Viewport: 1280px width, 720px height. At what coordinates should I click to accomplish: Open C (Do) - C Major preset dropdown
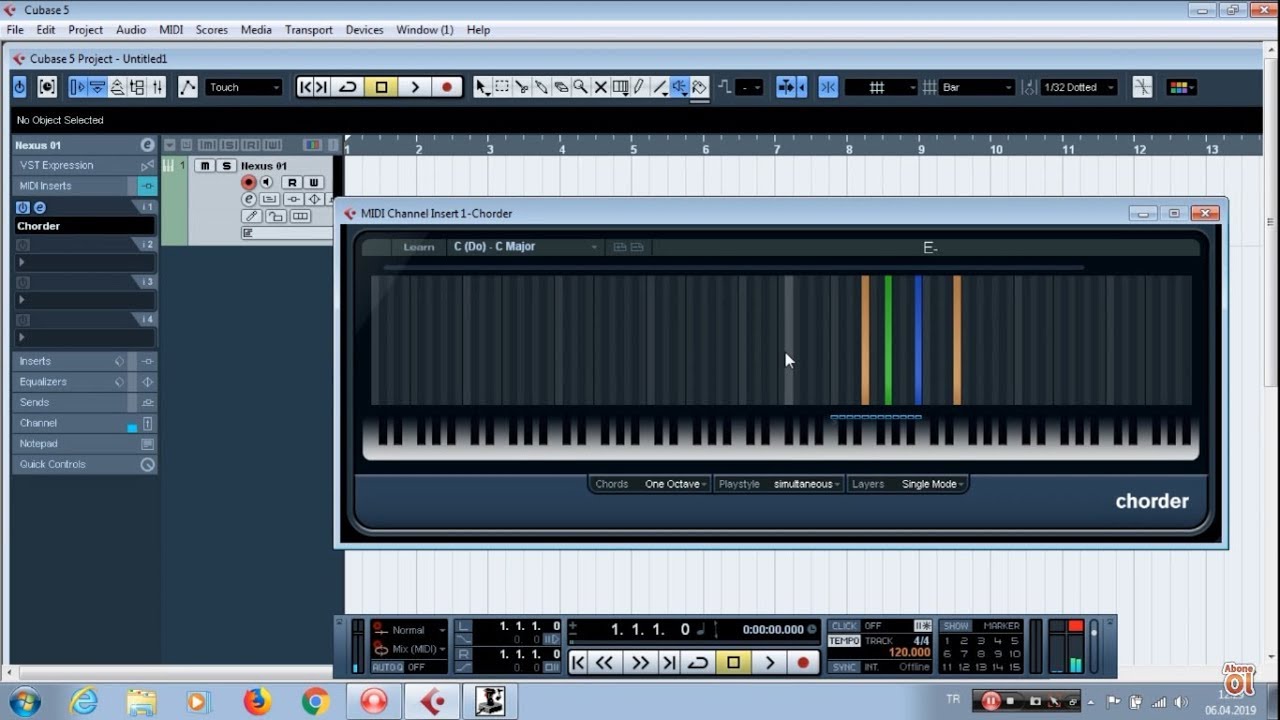[x=525, y=246]
